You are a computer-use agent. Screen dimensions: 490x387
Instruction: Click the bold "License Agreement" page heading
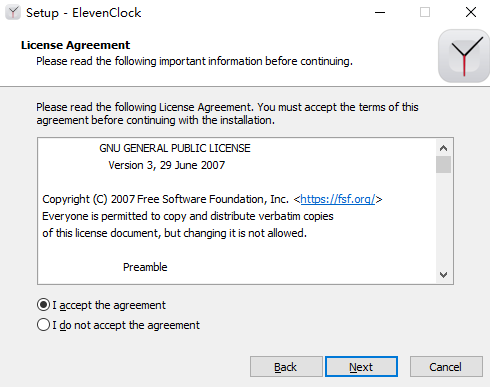(x=75, y=45)
